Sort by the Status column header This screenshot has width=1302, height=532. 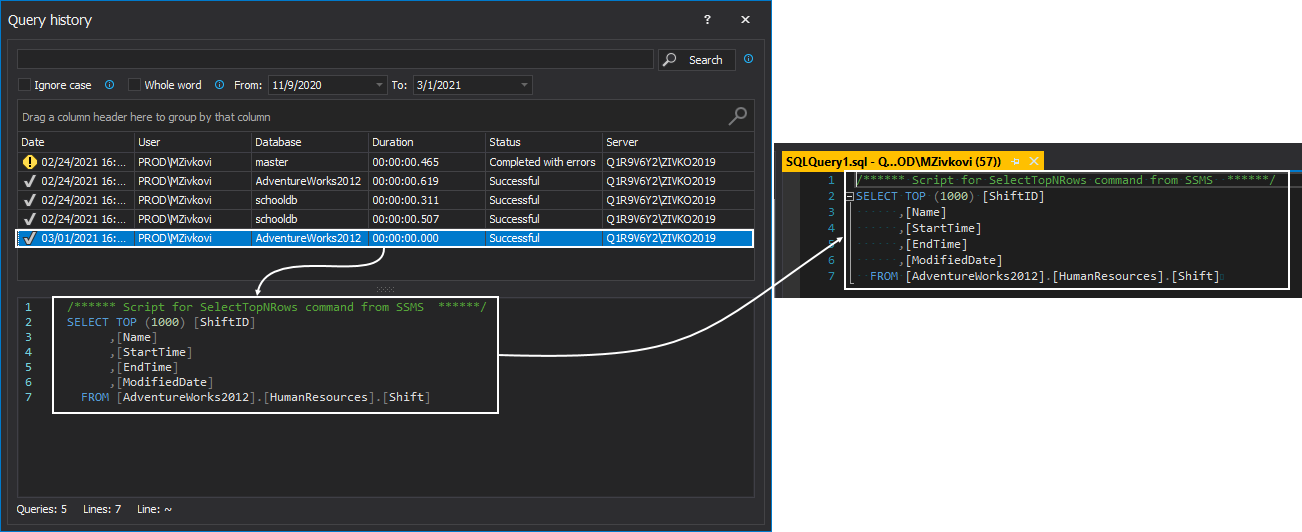pos(505,142)
